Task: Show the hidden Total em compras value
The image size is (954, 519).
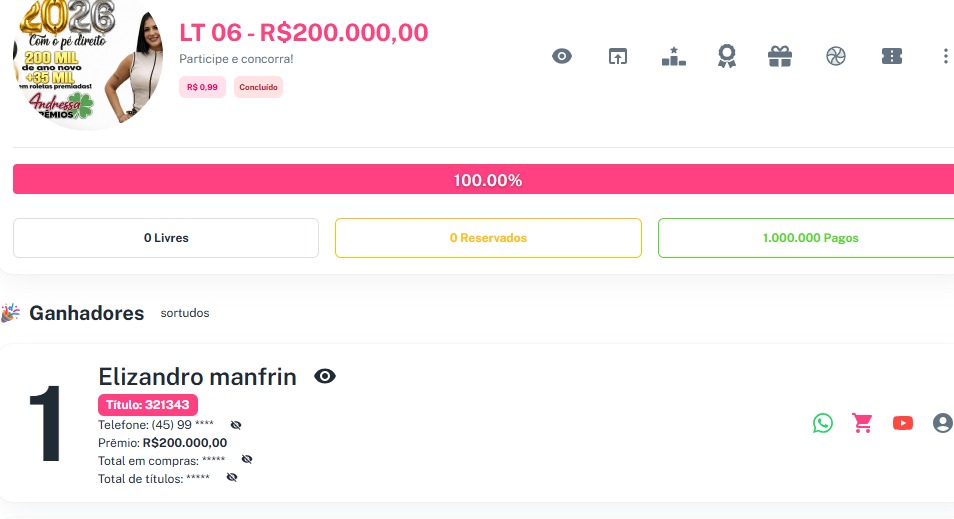Action: [247, 460]
